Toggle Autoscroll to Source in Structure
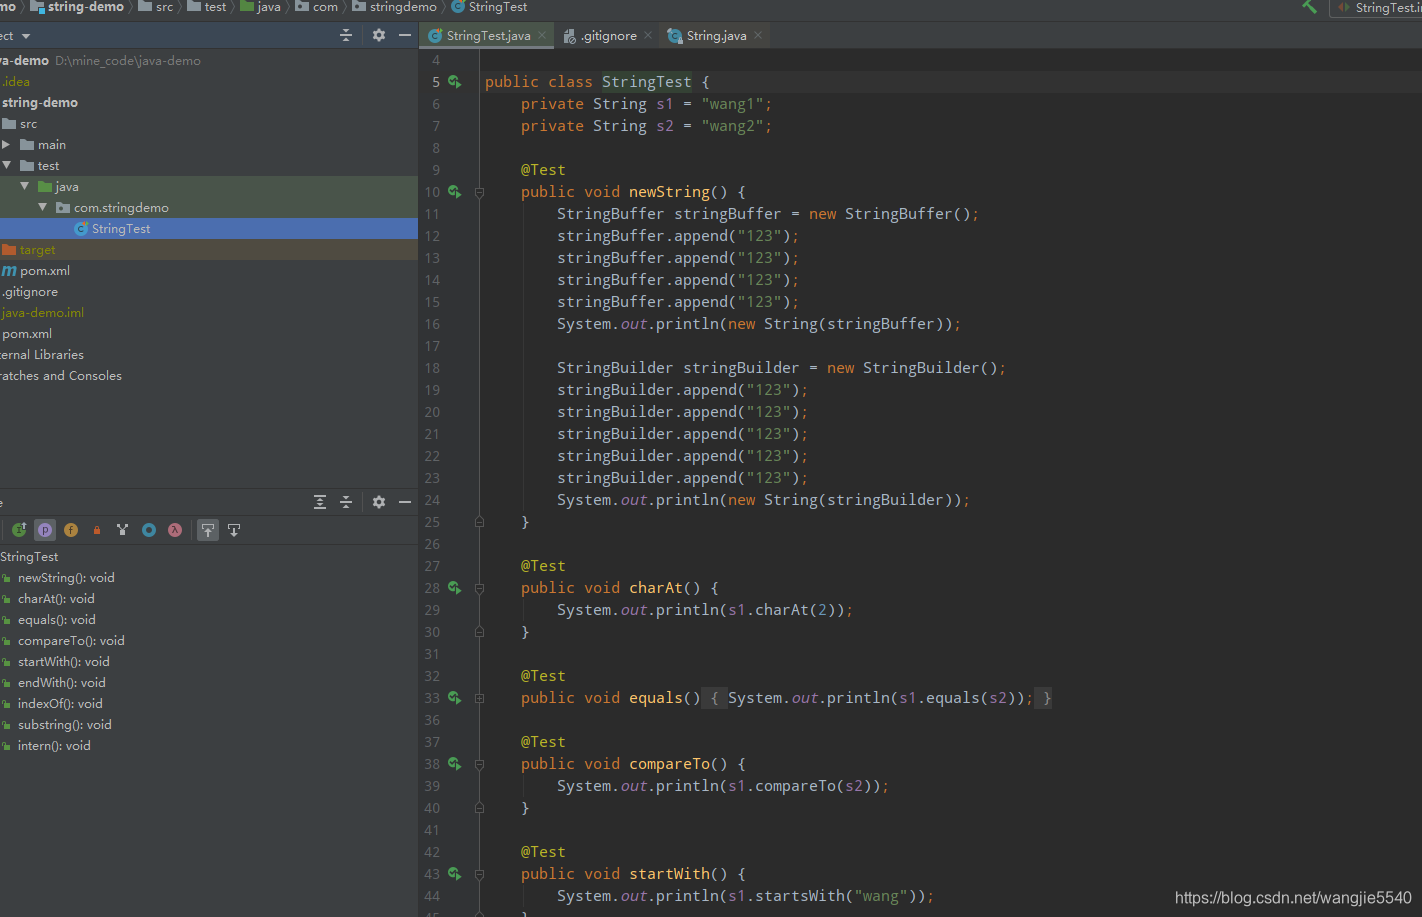This screenshot has width=1422, height=917. (x=208, y=530)
